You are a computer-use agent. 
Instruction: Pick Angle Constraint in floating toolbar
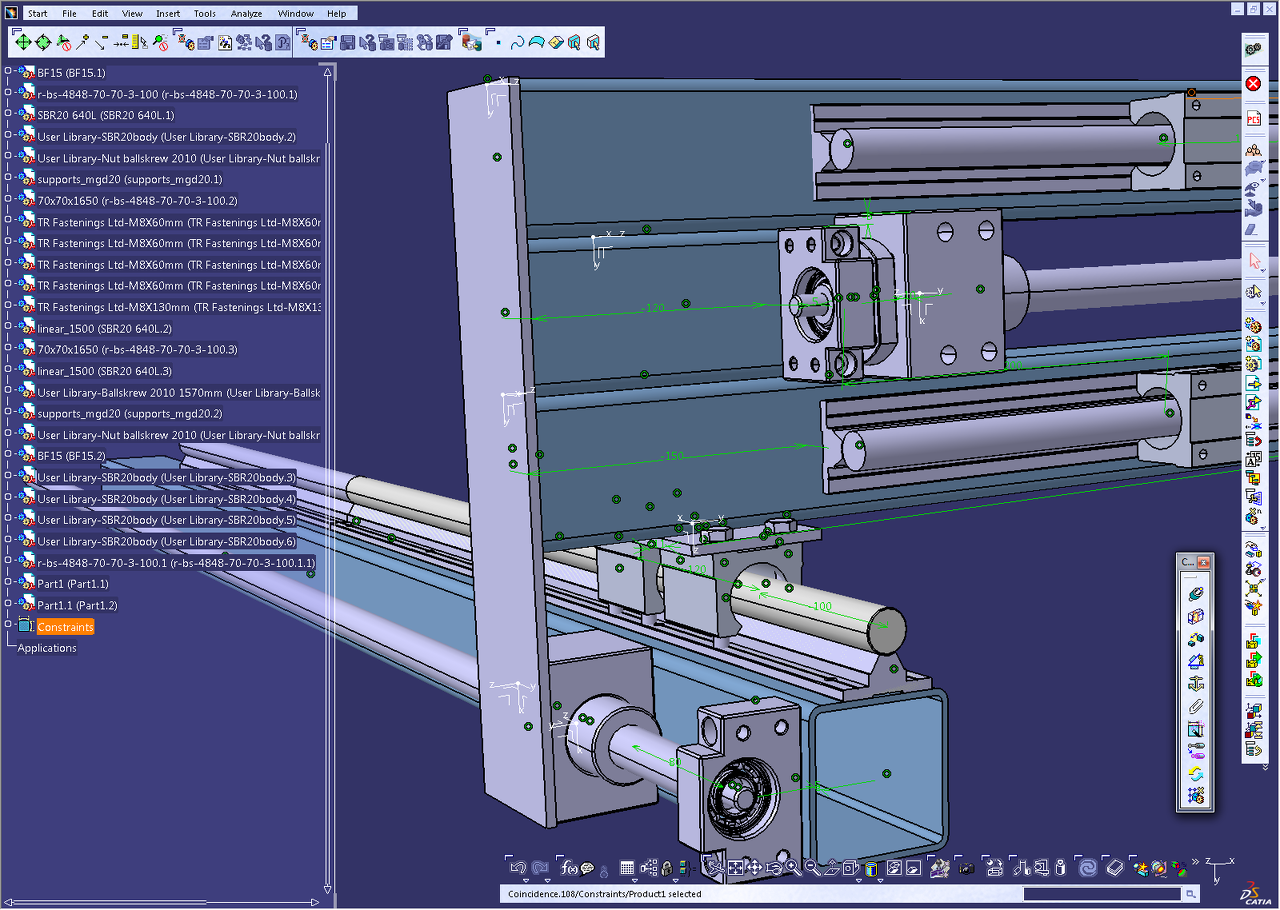[x=1195, y=661]
